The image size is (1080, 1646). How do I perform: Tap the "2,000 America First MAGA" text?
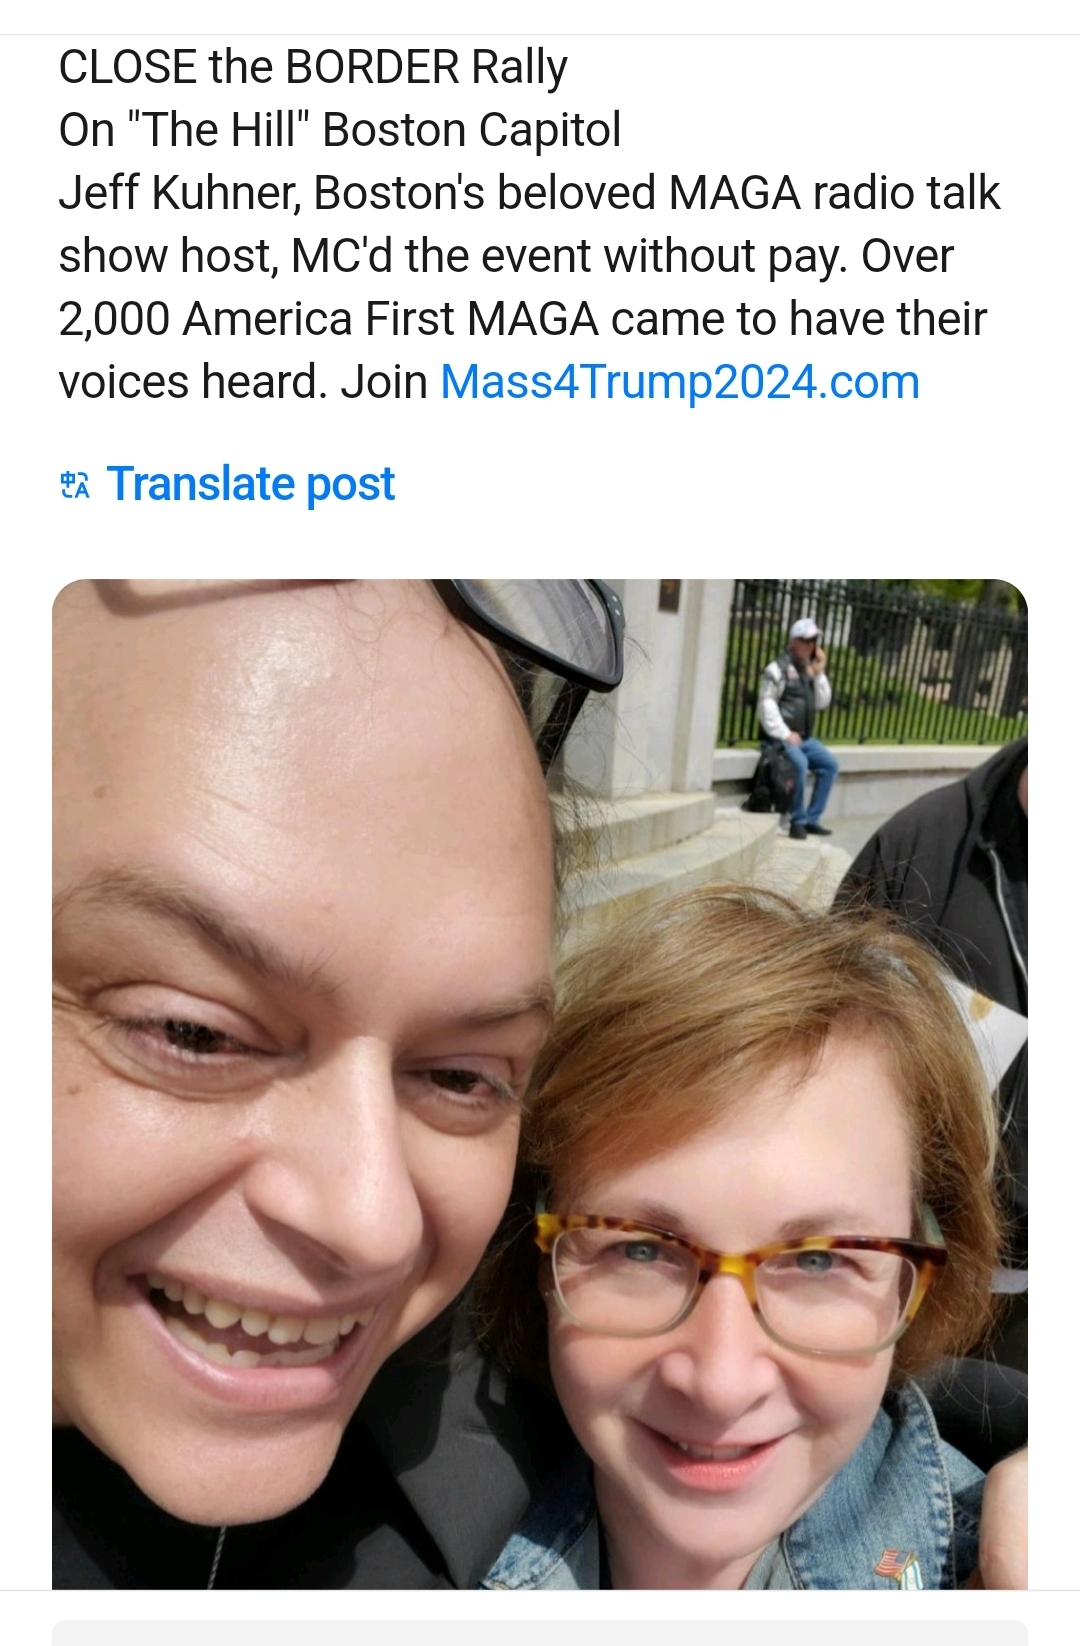(328, 319)
